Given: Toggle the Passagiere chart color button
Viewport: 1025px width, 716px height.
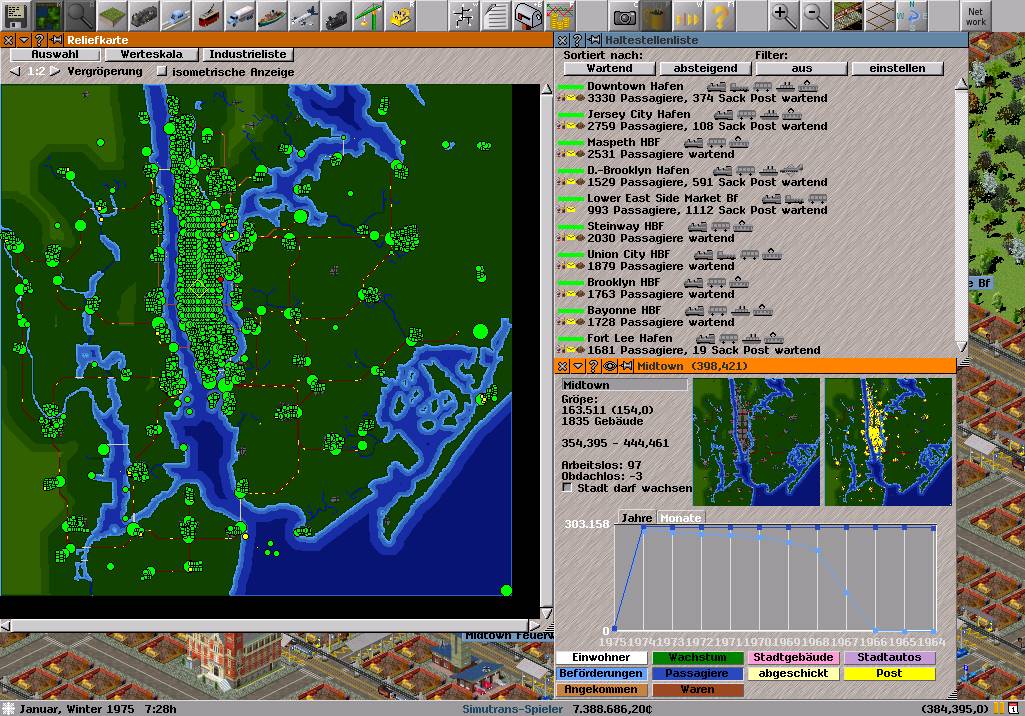Looking at the screenshot, I should click(x=697, y=674).
